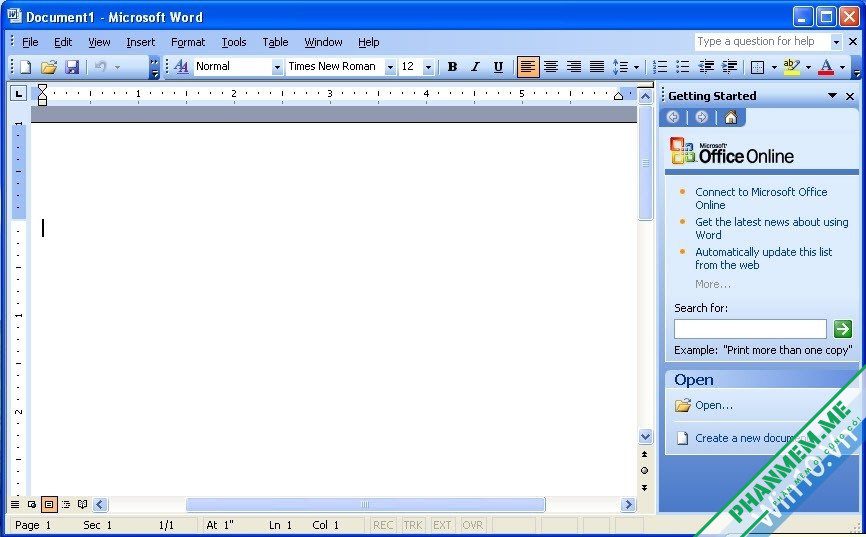Click Create a new document link
866x537 pixels.
coord(750,438)
